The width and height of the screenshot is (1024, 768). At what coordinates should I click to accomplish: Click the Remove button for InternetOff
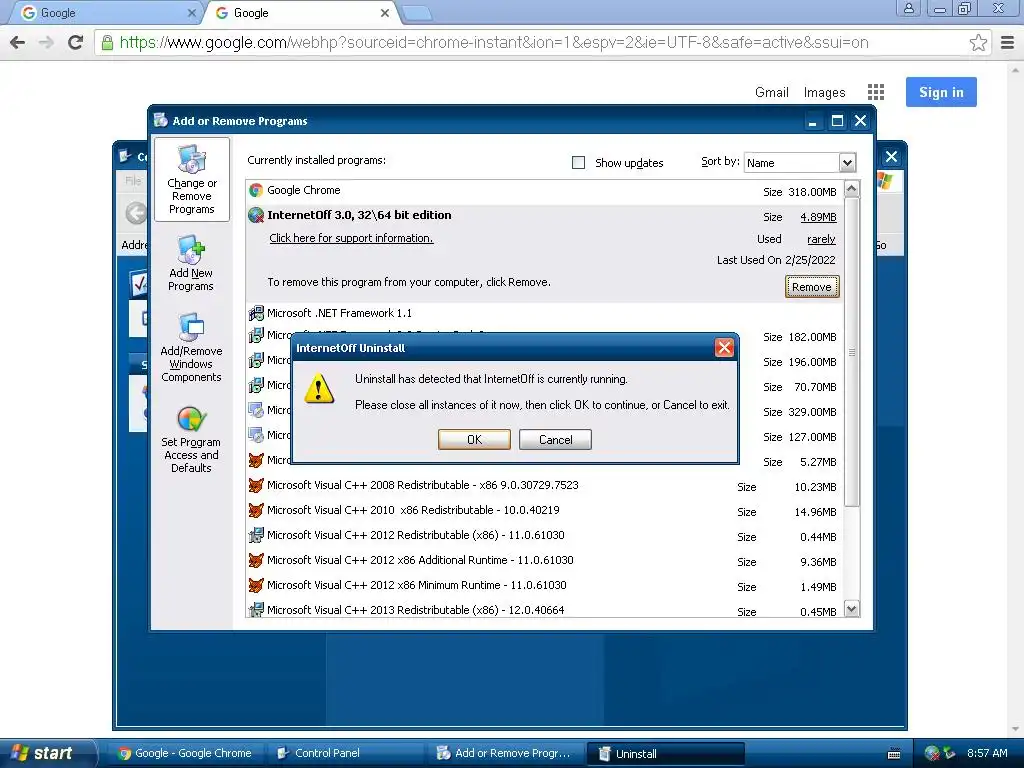pos(812,287)
